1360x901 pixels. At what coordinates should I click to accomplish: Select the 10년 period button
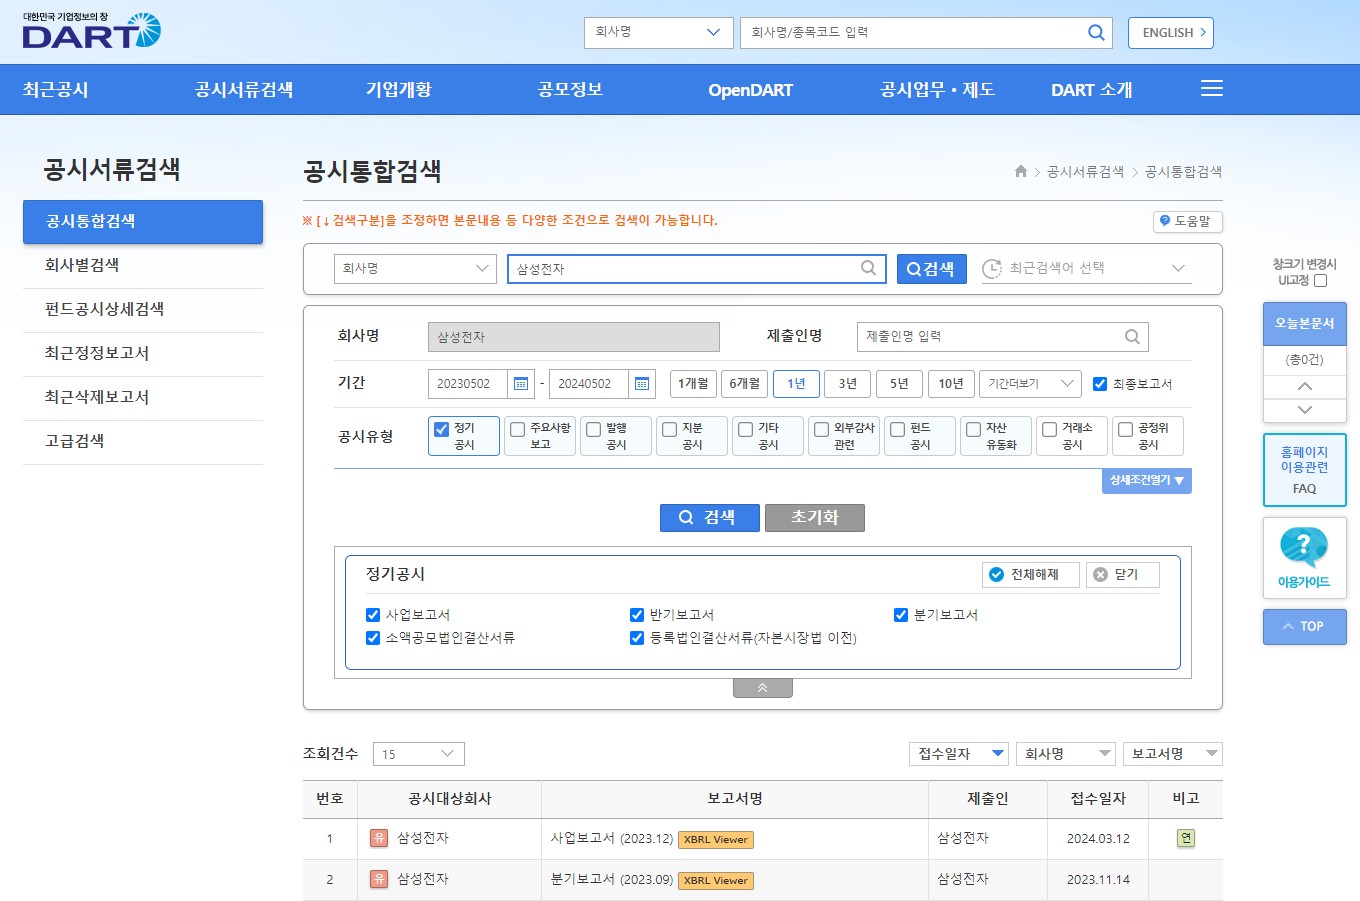(x=951, y=383)
